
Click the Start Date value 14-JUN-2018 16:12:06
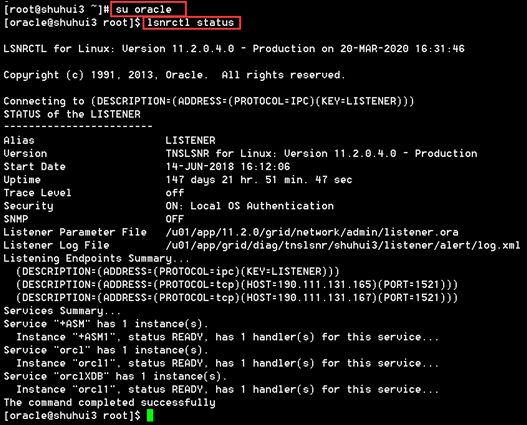pos(228,167)
